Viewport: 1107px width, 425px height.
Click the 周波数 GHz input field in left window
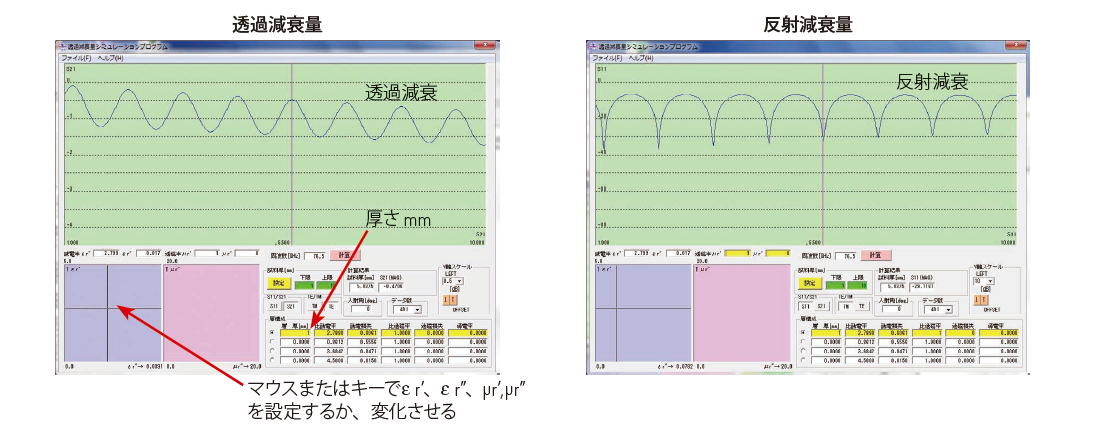pyautogui.click(x=316, y=256)
